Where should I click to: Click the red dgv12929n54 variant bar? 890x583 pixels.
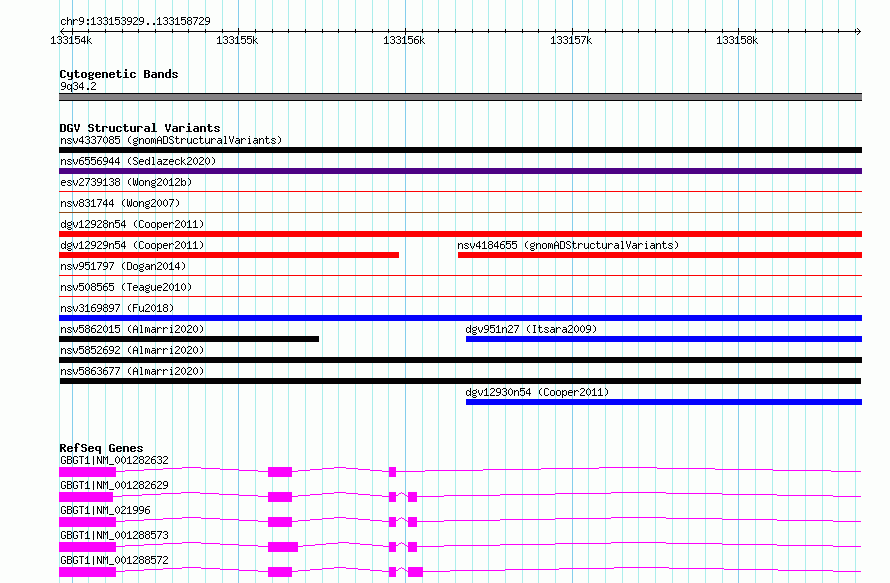tap(229, 255)
